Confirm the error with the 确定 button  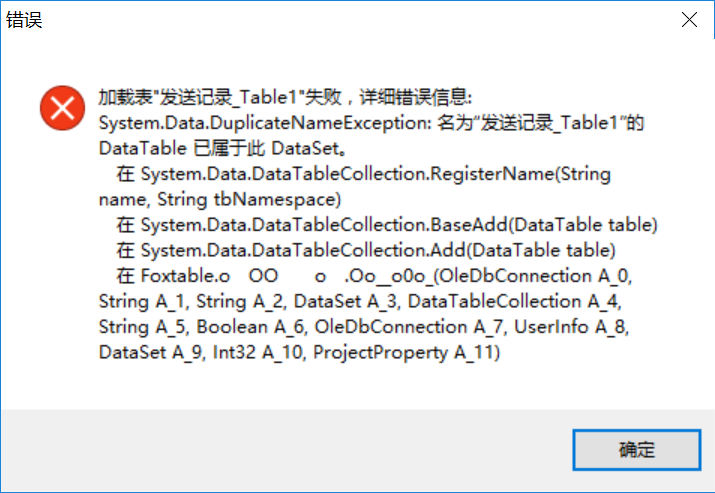[x=637, y=450]
